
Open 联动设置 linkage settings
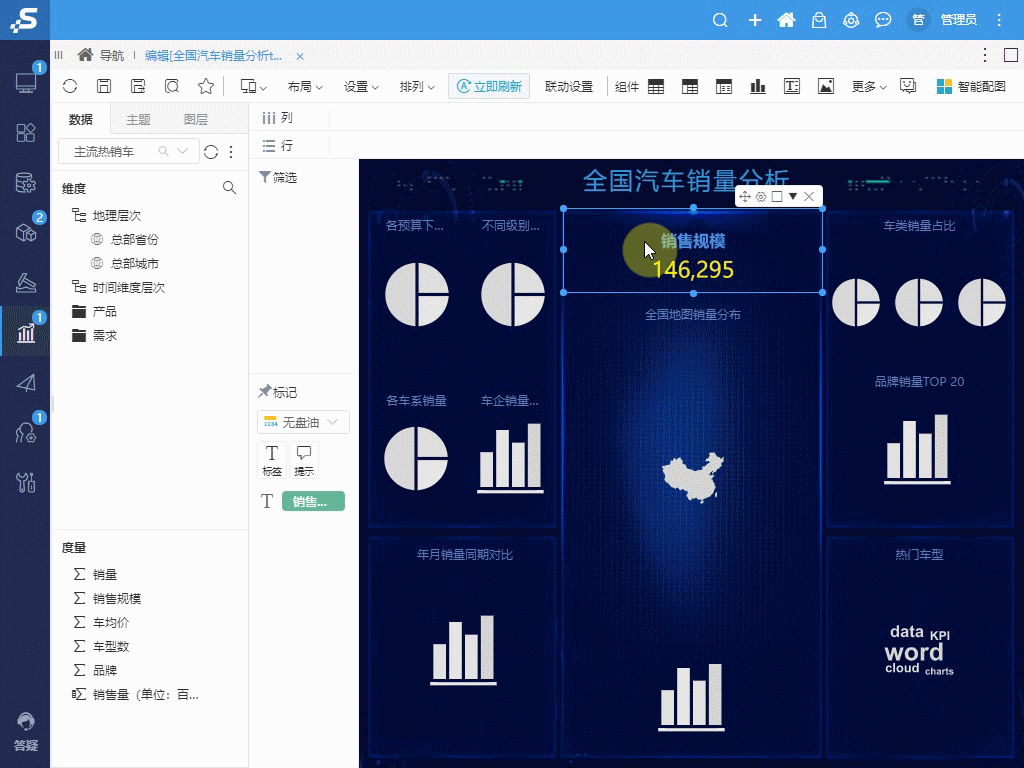coord(569,86)
